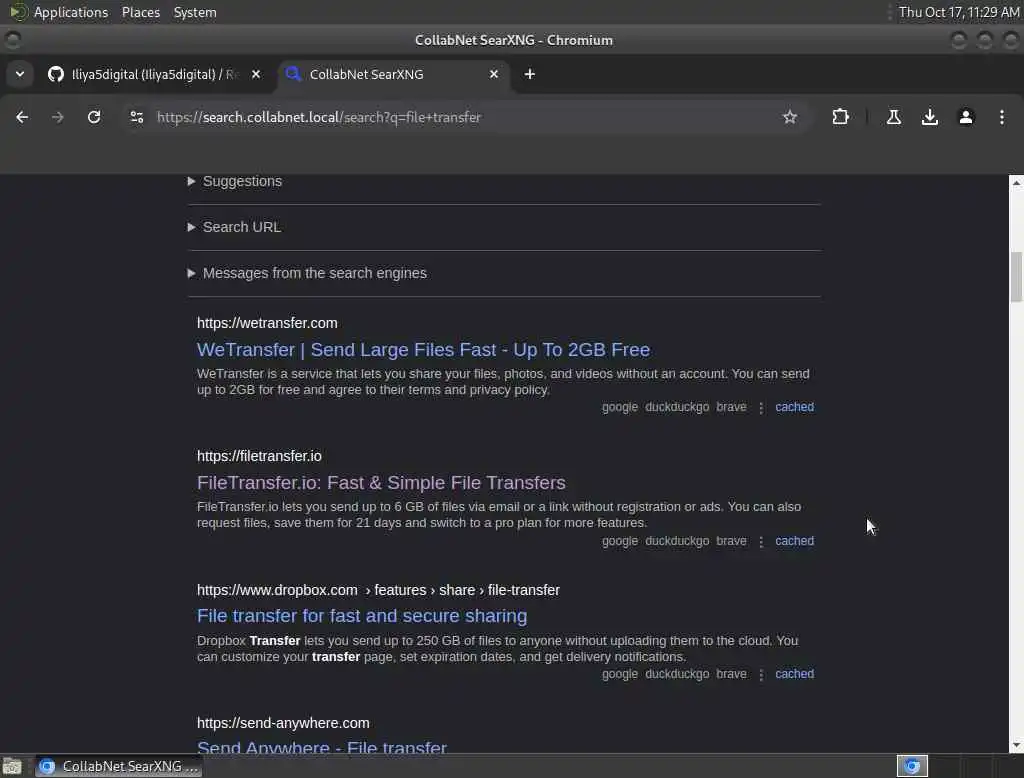The height and width of the screenshot is (778, 1024).
Task: Click the https://send-anywhere.com URL text
Action: tap(283, 723)
